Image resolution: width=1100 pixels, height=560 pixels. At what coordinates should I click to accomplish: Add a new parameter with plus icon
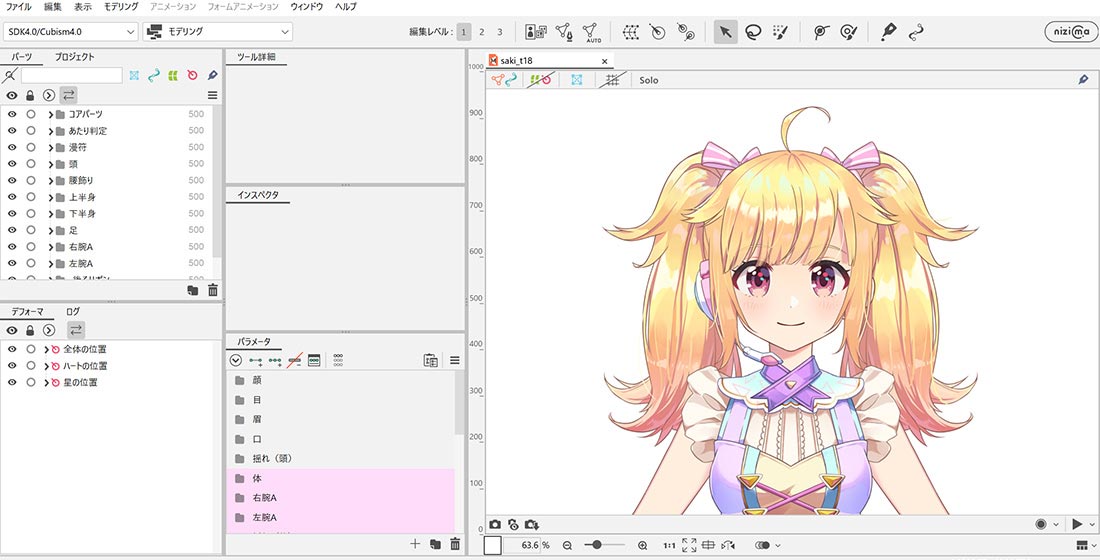click(415, 544)
